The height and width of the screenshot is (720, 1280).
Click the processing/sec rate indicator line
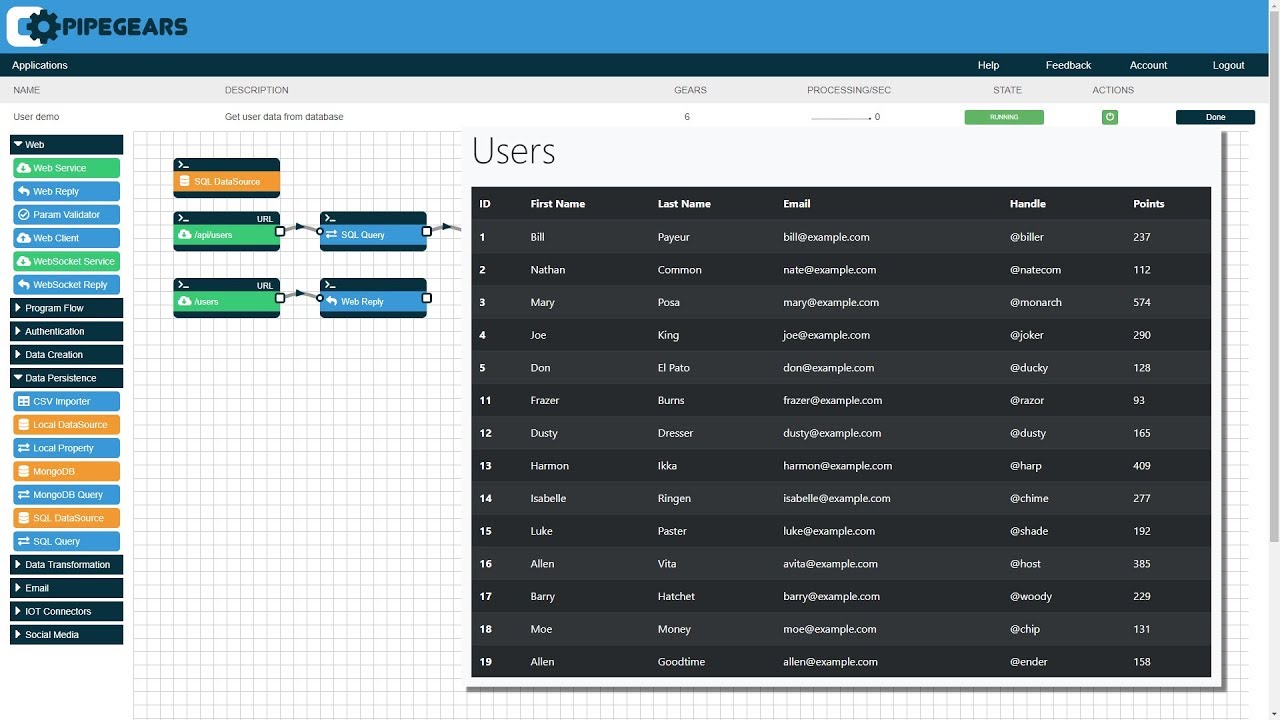click(x=841, y=118)
